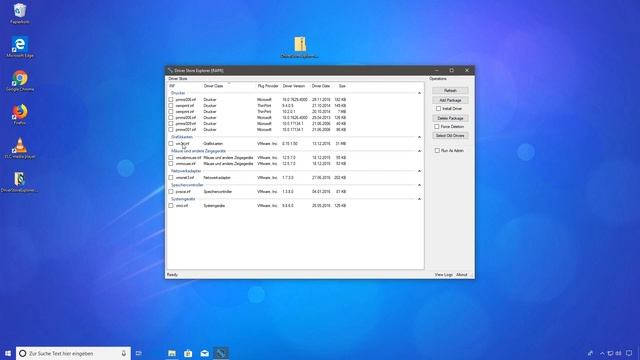640x360 pixels.
Task: Check the vmci.inf Systemgeräte checkbox
Action: 171,206
